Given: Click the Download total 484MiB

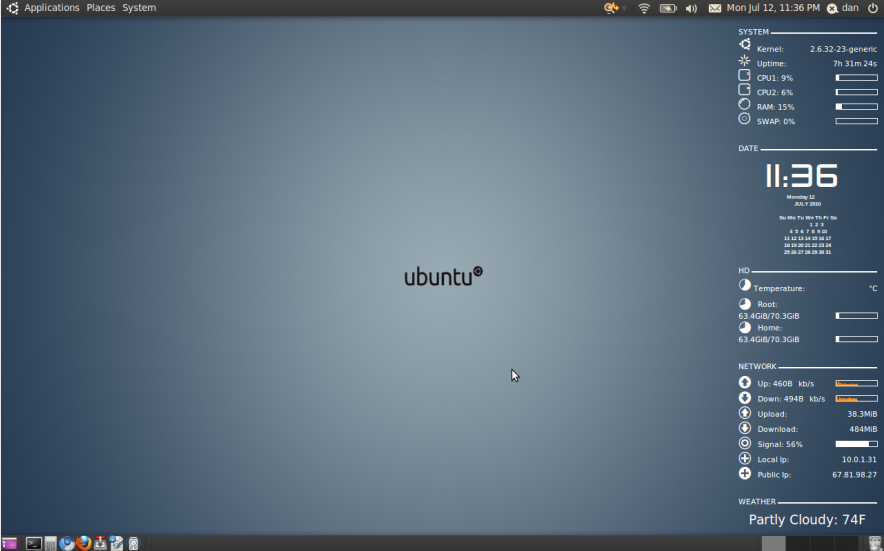Looking at the screenshot, I should [863, 429].
